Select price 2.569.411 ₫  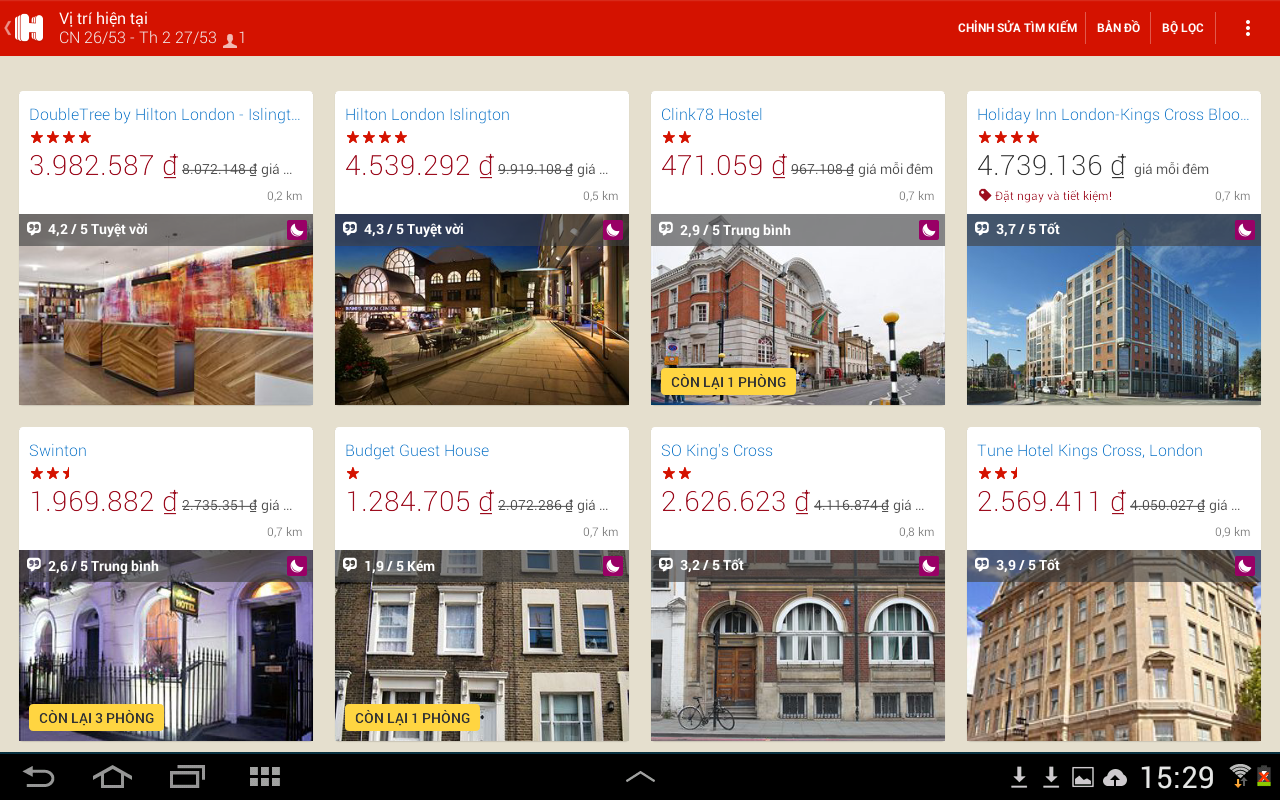[x=1051, y=502]
